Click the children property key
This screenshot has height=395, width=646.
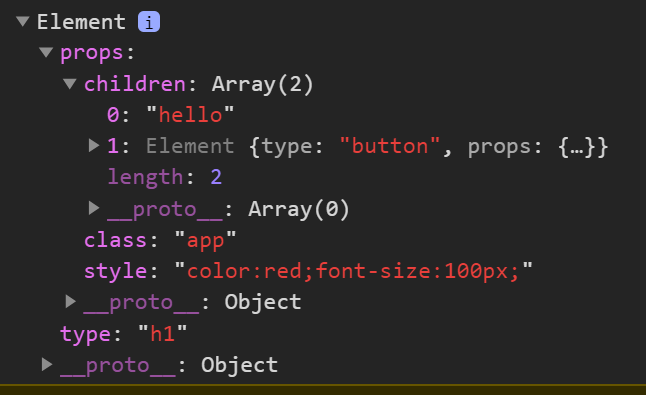click(135, 84)
